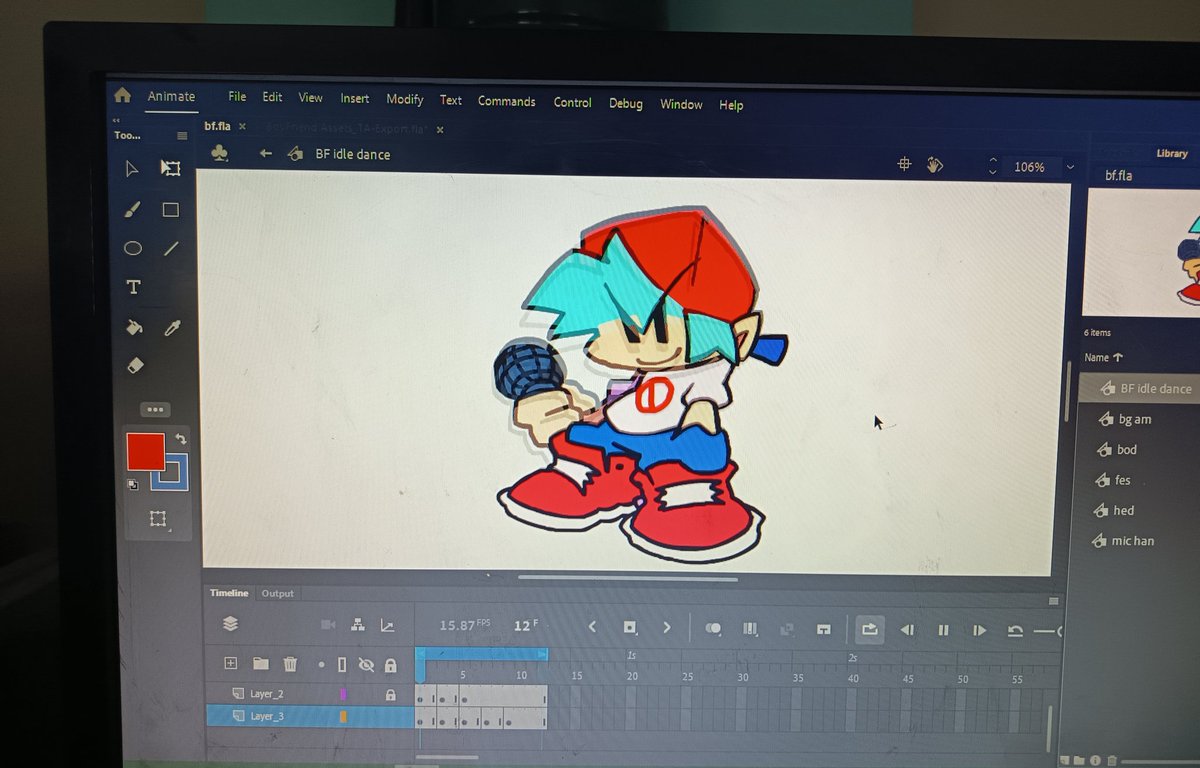Screen dimensions: 1200x768
Task: Open the Insert menu
Action: pyautogui.click(x=354, y=98)
